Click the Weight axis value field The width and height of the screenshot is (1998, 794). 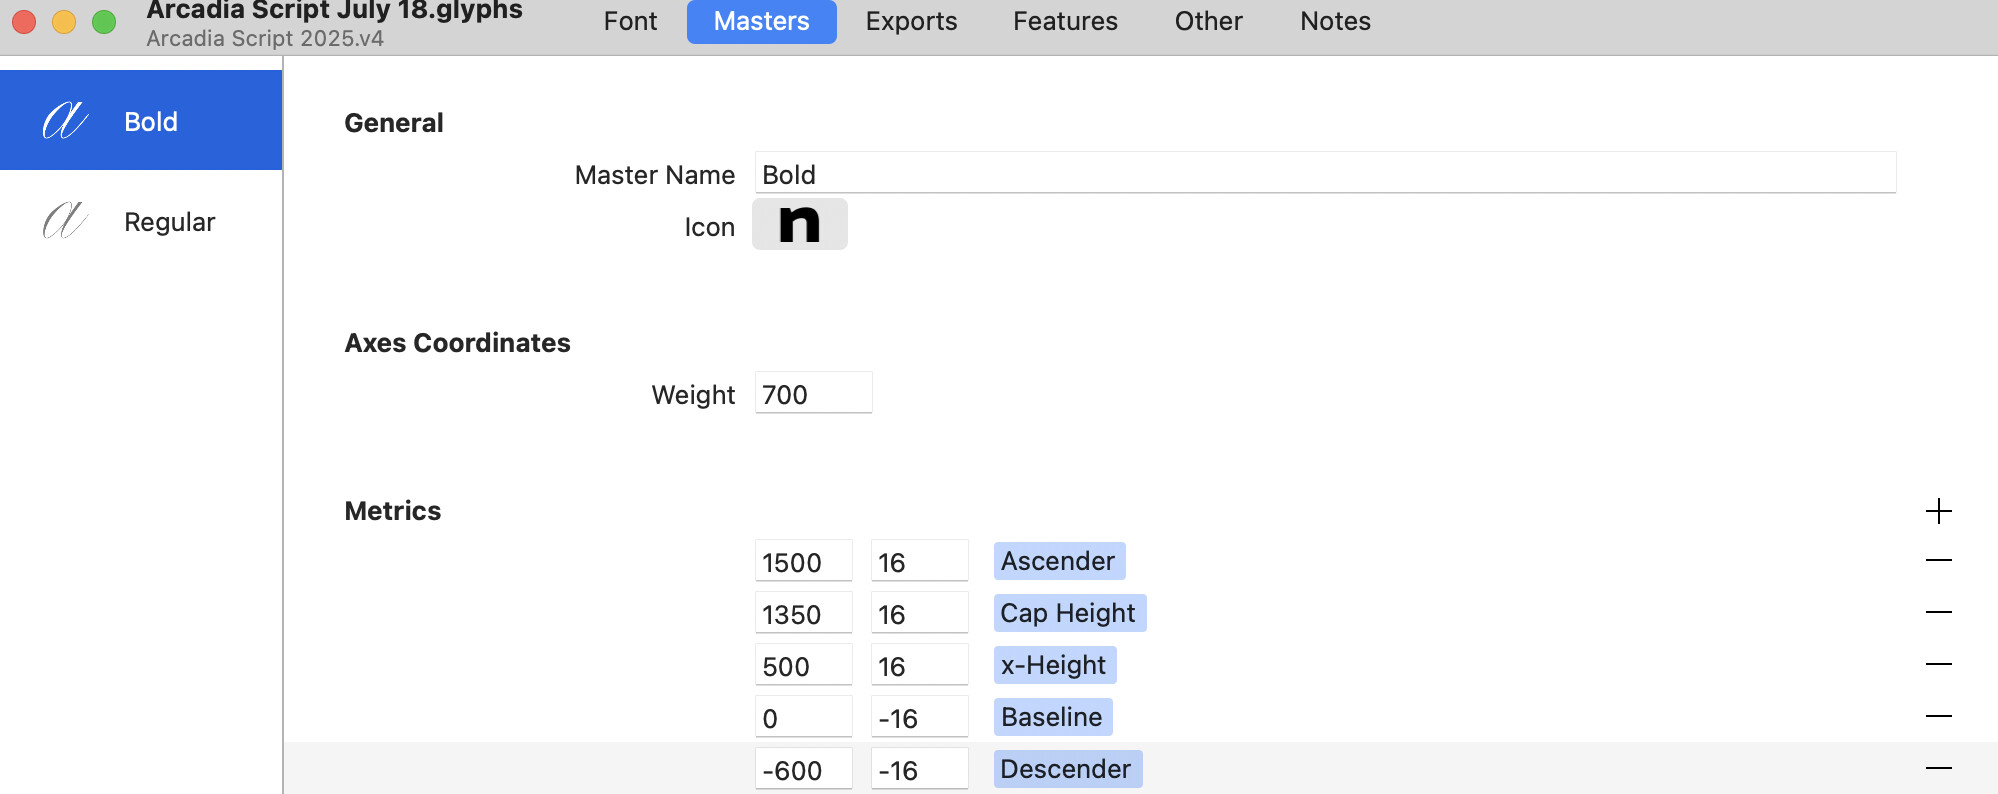pyautogui.click(x=812, y=393)
